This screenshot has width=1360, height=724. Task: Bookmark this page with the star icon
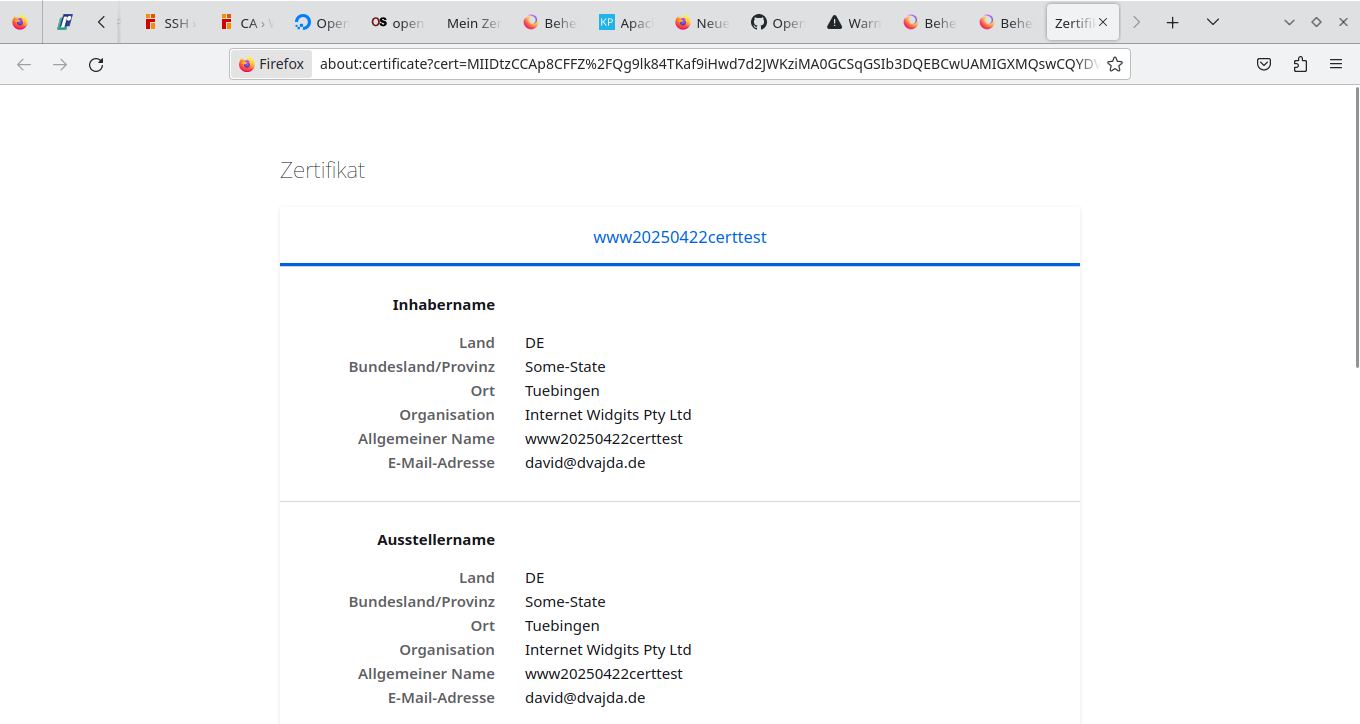tap(1115, 65)
